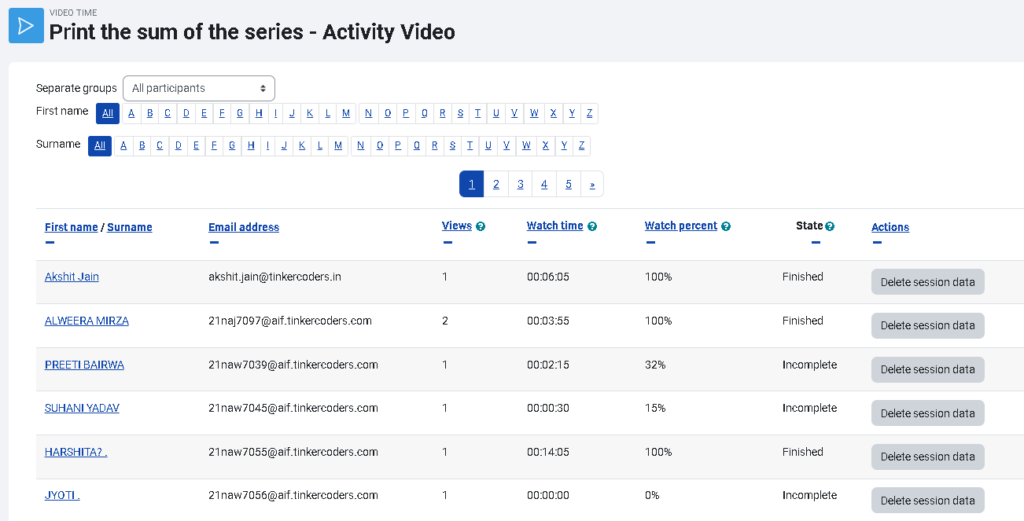Go to page 2 of results
The width and height of the screenshot is (1024, 521).
click(x=496, y=184)
